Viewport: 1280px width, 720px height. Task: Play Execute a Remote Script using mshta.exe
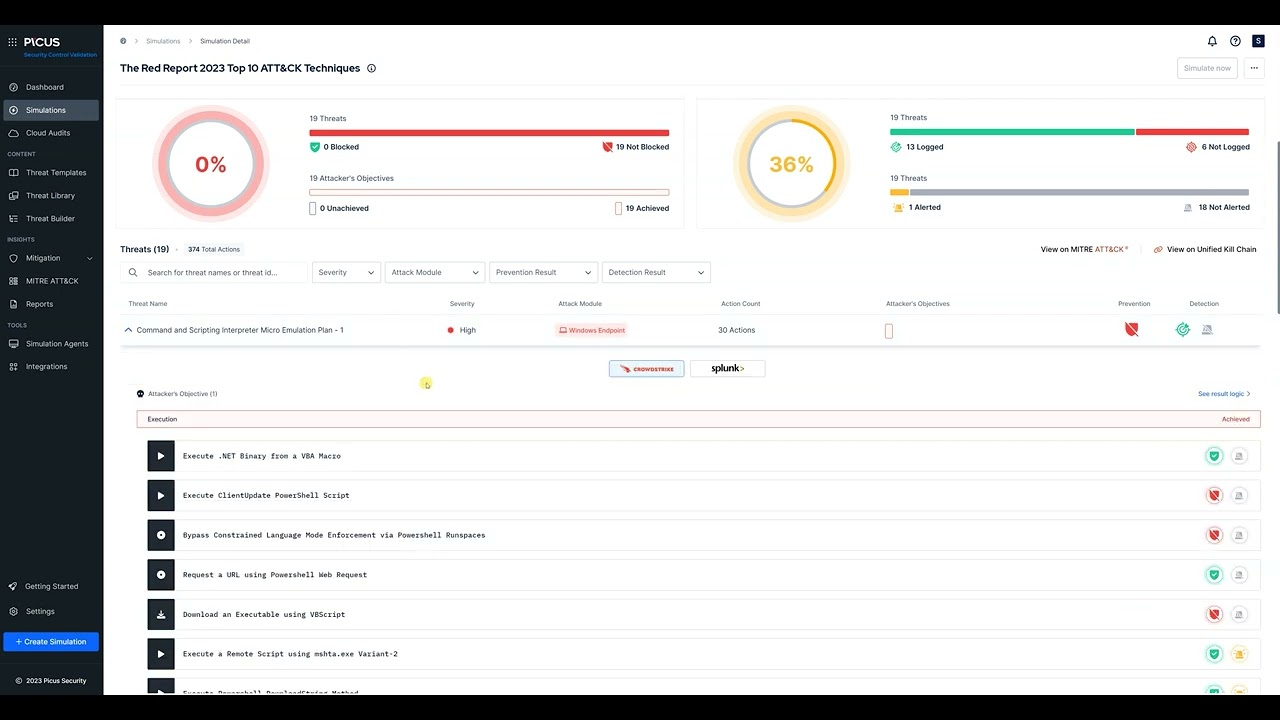(161, 654)
